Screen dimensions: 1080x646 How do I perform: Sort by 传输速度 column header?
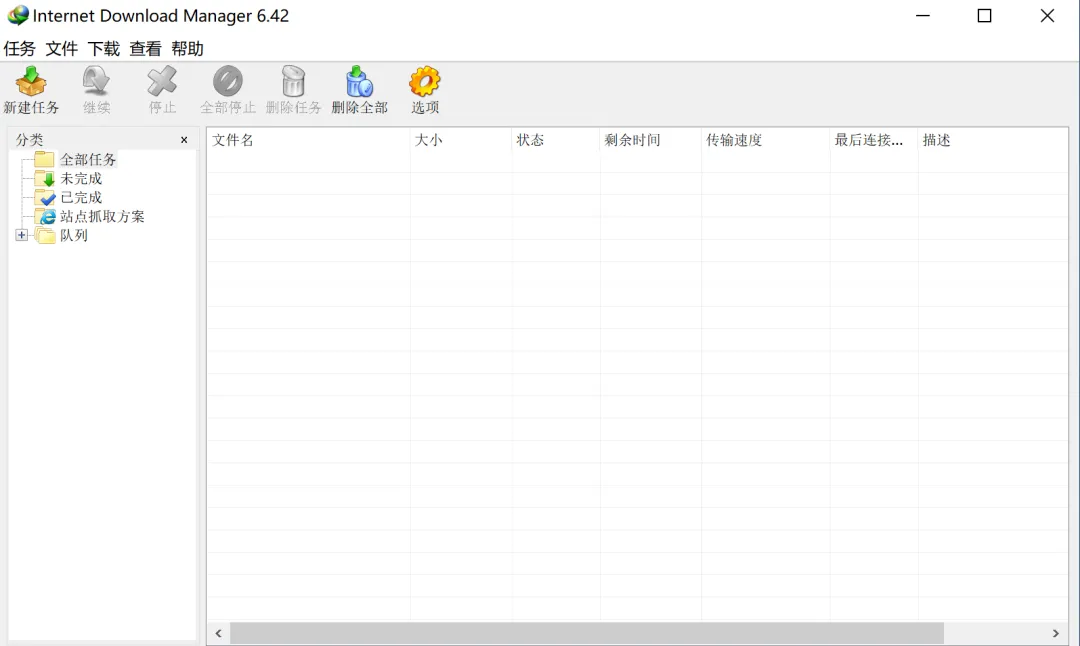[x=766, y=140]
